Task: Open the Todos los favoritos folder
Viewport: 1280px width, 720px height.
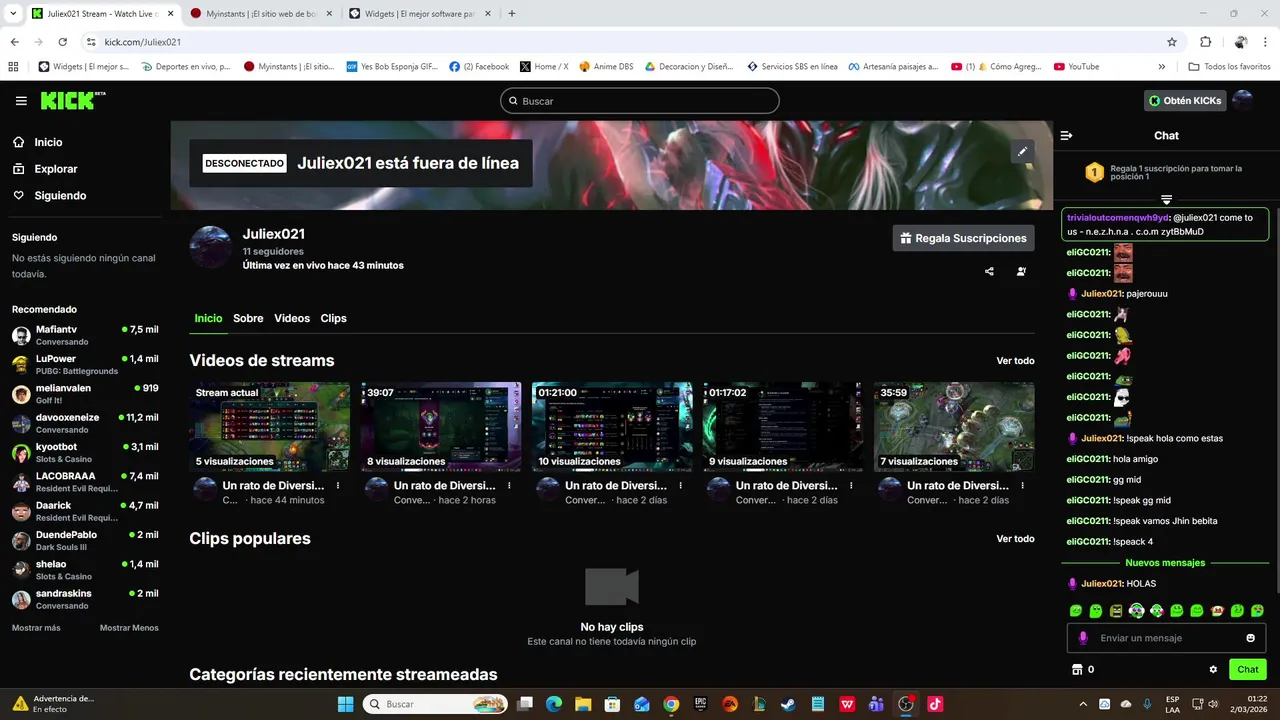Action: (x=1230, y=67)
